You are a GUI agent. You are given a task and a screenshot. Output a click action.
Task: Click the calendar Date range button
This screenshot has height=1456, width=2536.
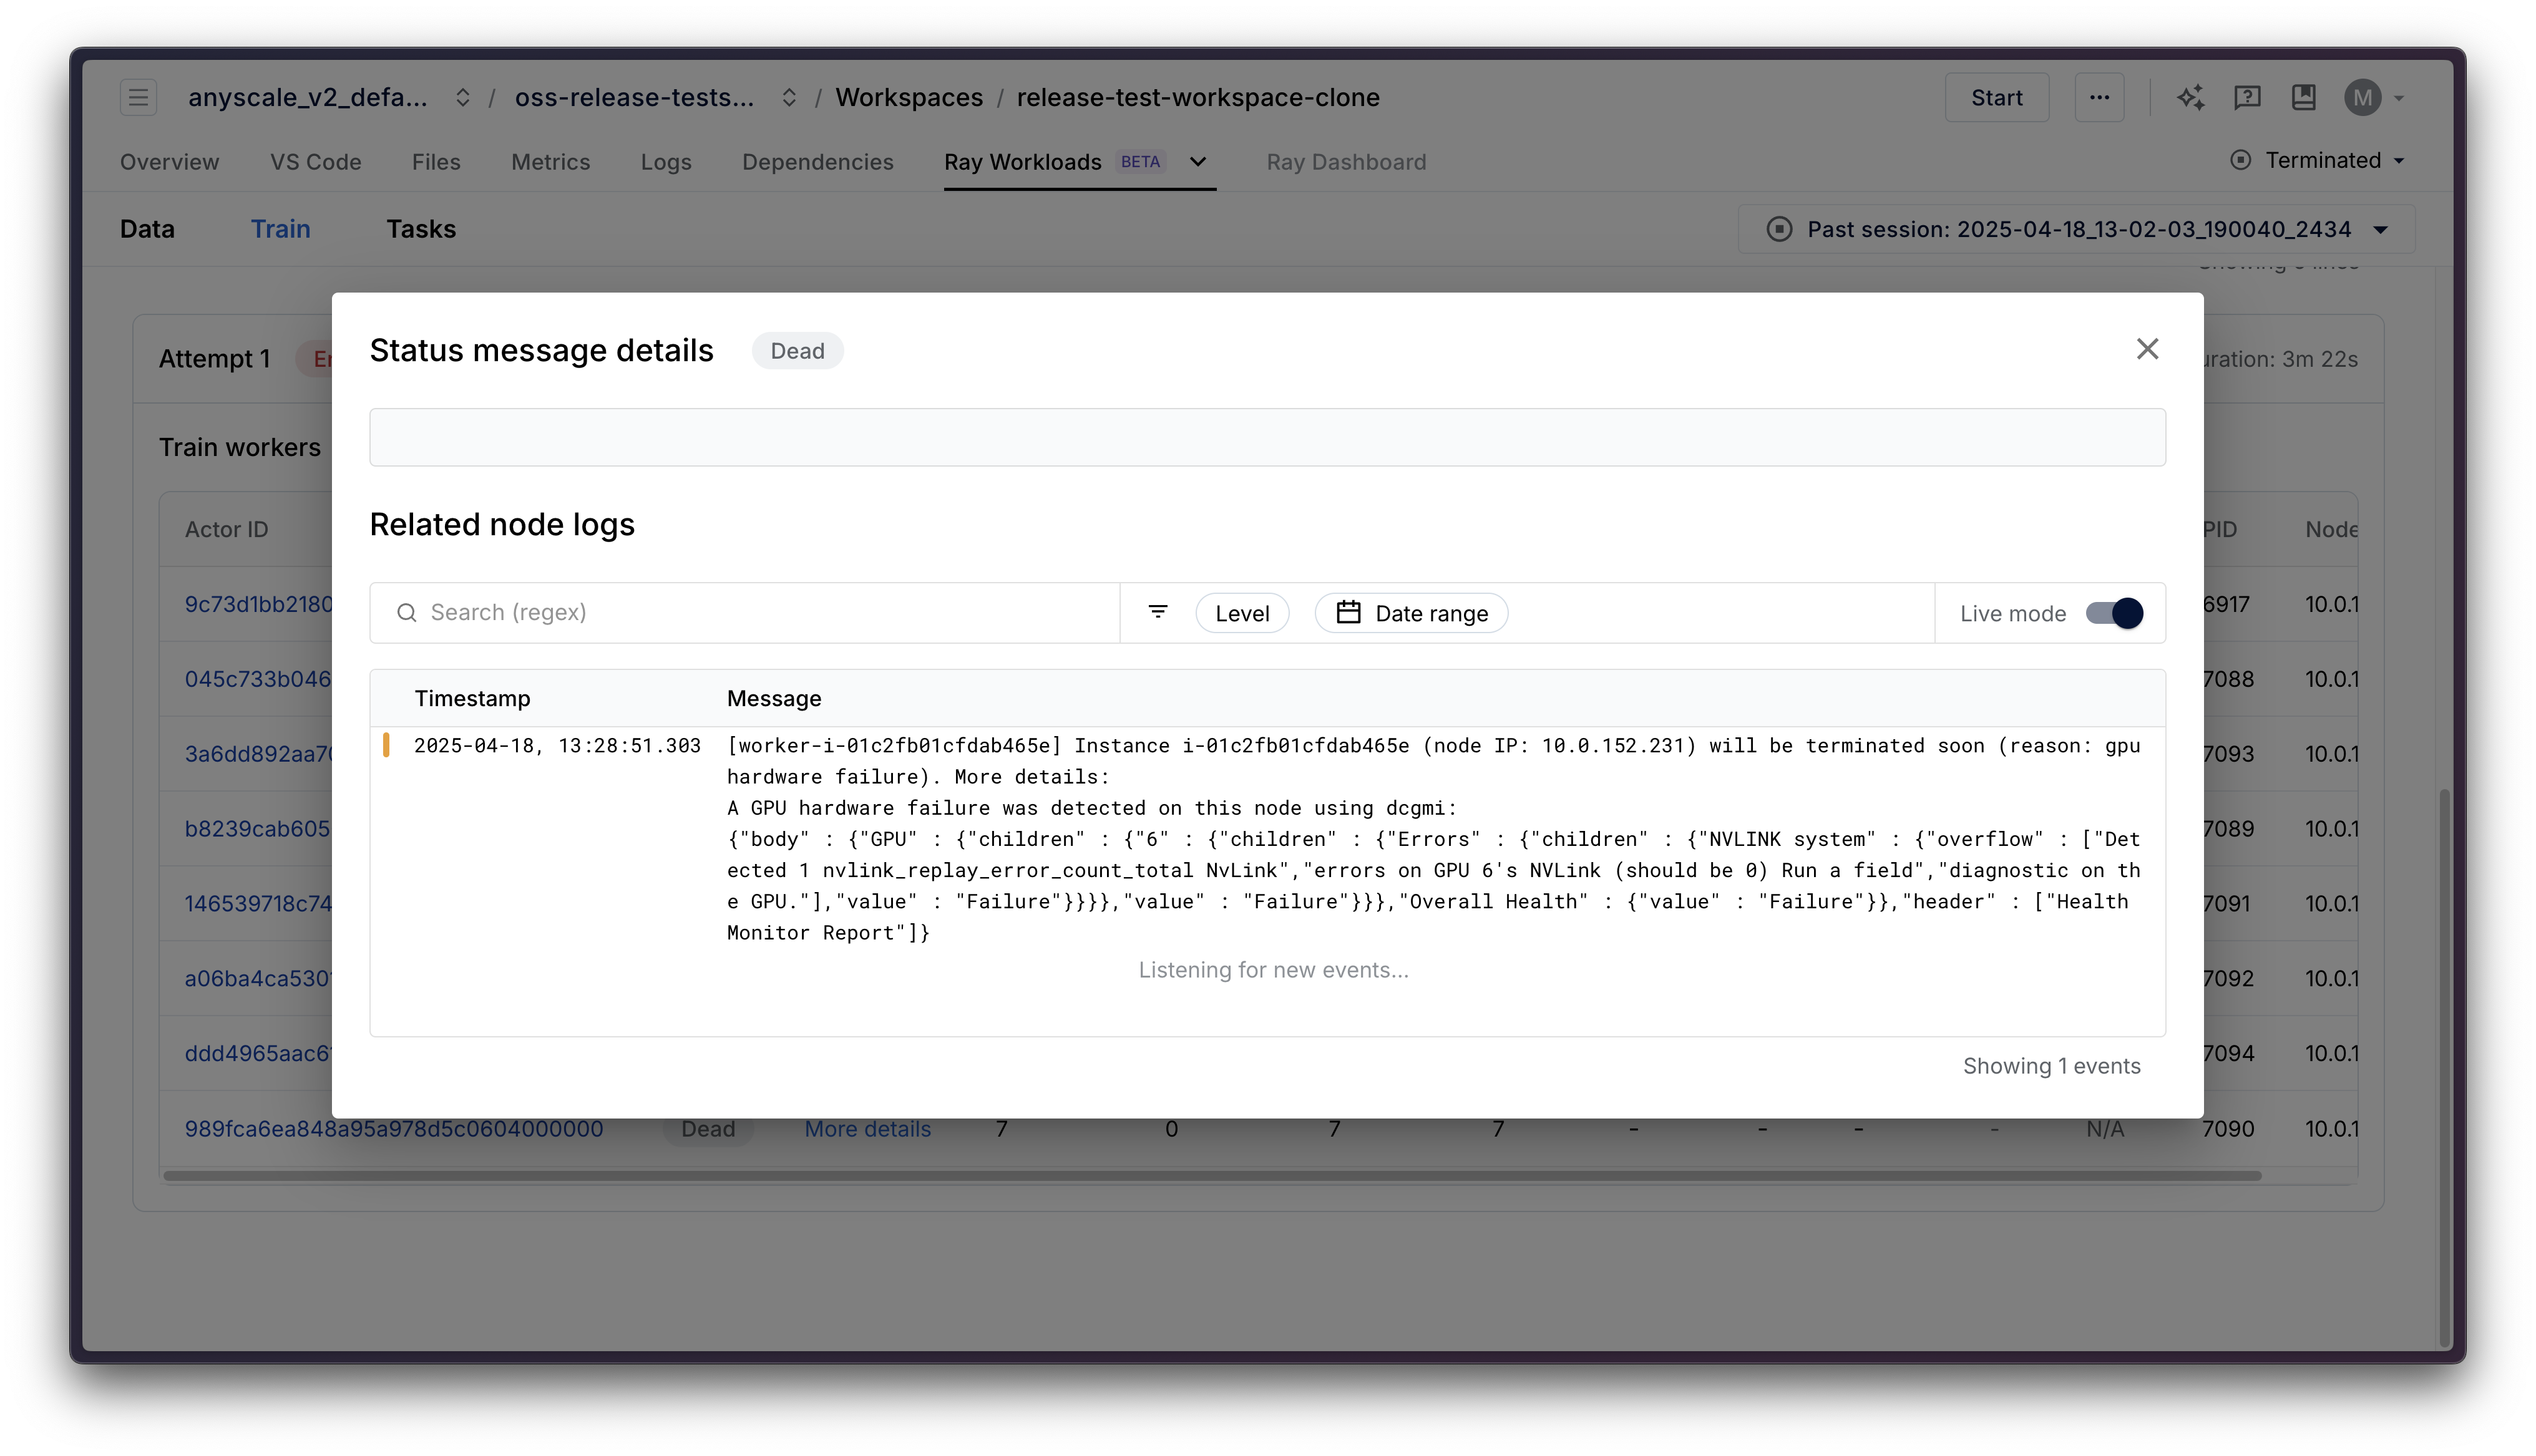(1411, 613)
